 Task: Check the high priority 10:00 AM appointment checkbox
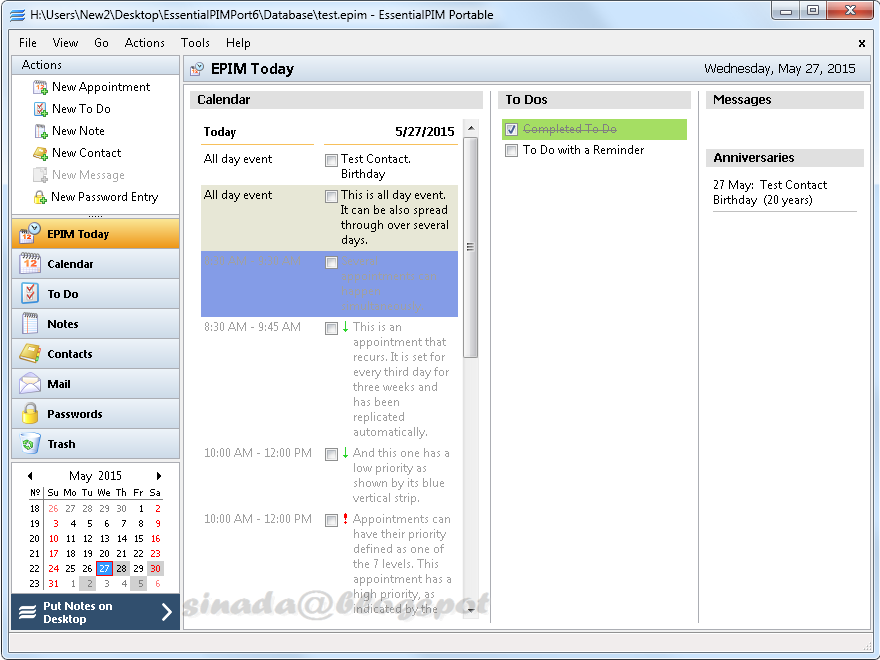[x=331, y=520]
